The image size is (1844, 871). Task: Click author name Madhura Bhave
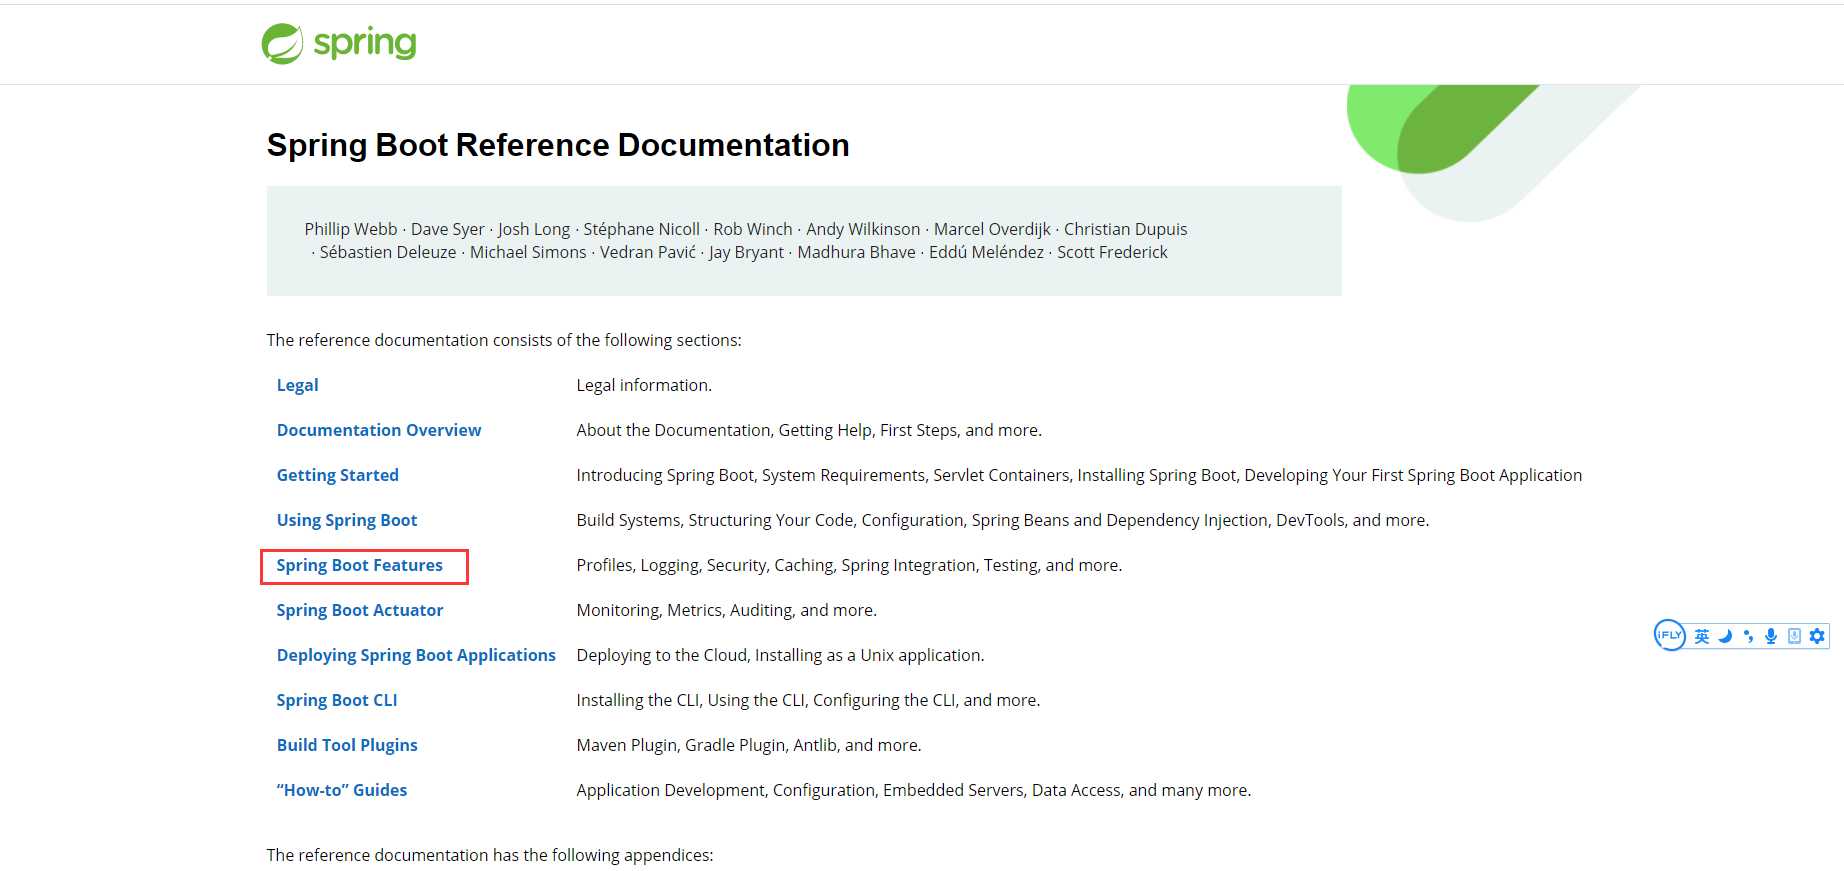click(x=856, y=252)
